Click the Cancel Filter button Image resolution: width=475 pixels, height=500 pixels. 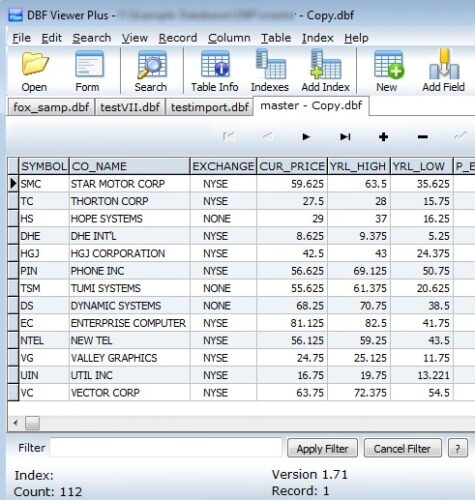[402, 448]
